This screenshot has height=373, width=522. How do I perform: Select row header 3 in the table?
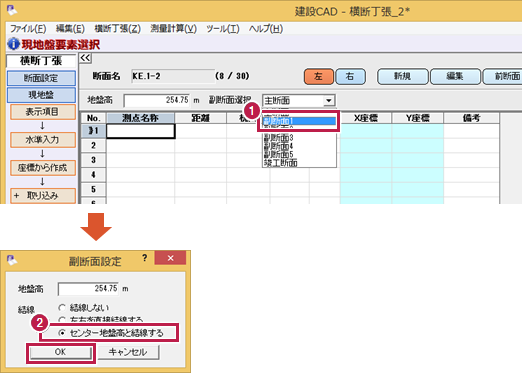(x=94, y=160)
